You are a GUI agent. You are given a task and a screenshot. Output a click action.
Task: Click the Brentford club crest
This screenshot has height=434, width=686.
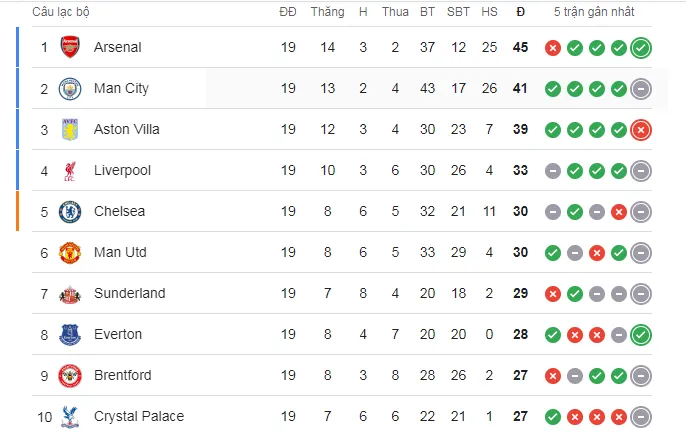[x=70, y=375]
